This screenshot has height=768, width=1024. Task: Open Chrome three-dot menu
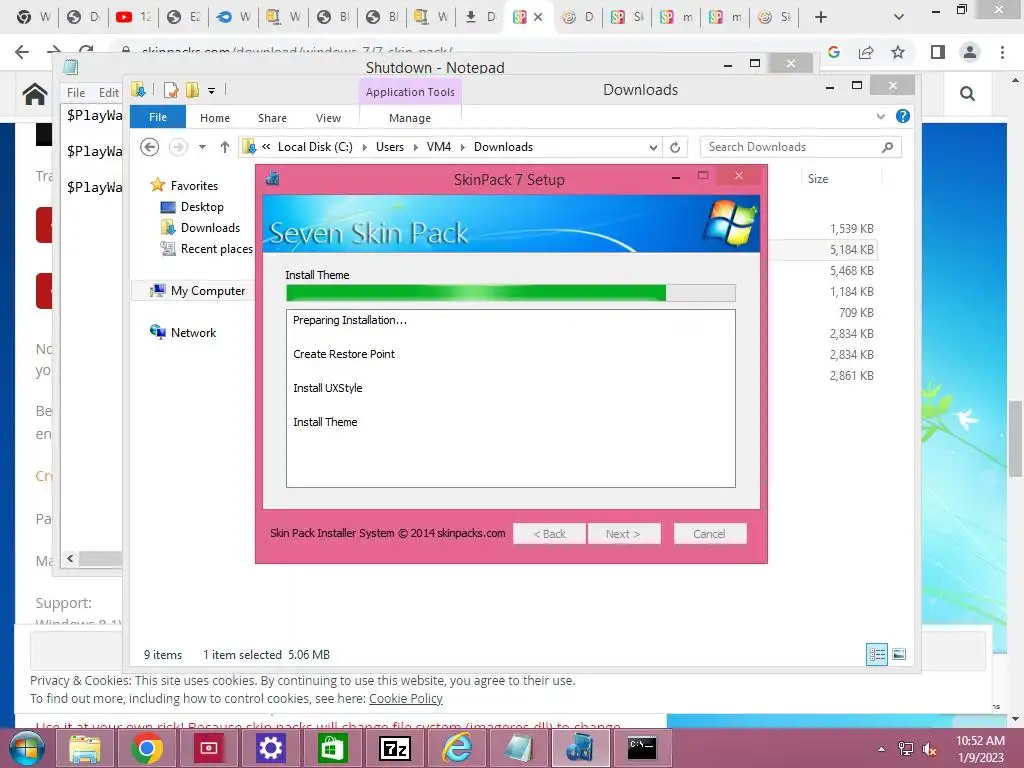tap(1002, 52)
